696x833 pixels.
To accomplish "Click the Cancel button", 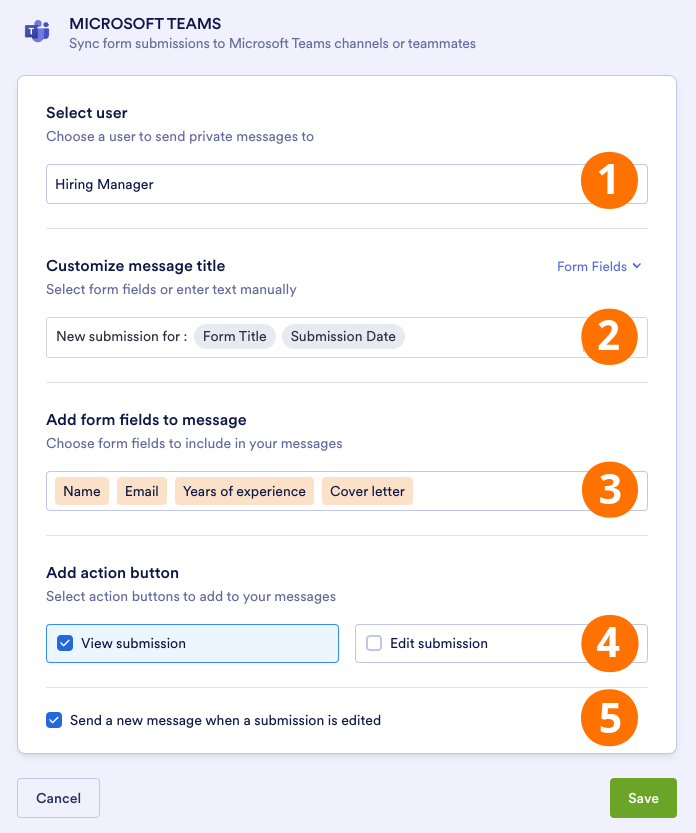I will (x=58, y=798).
